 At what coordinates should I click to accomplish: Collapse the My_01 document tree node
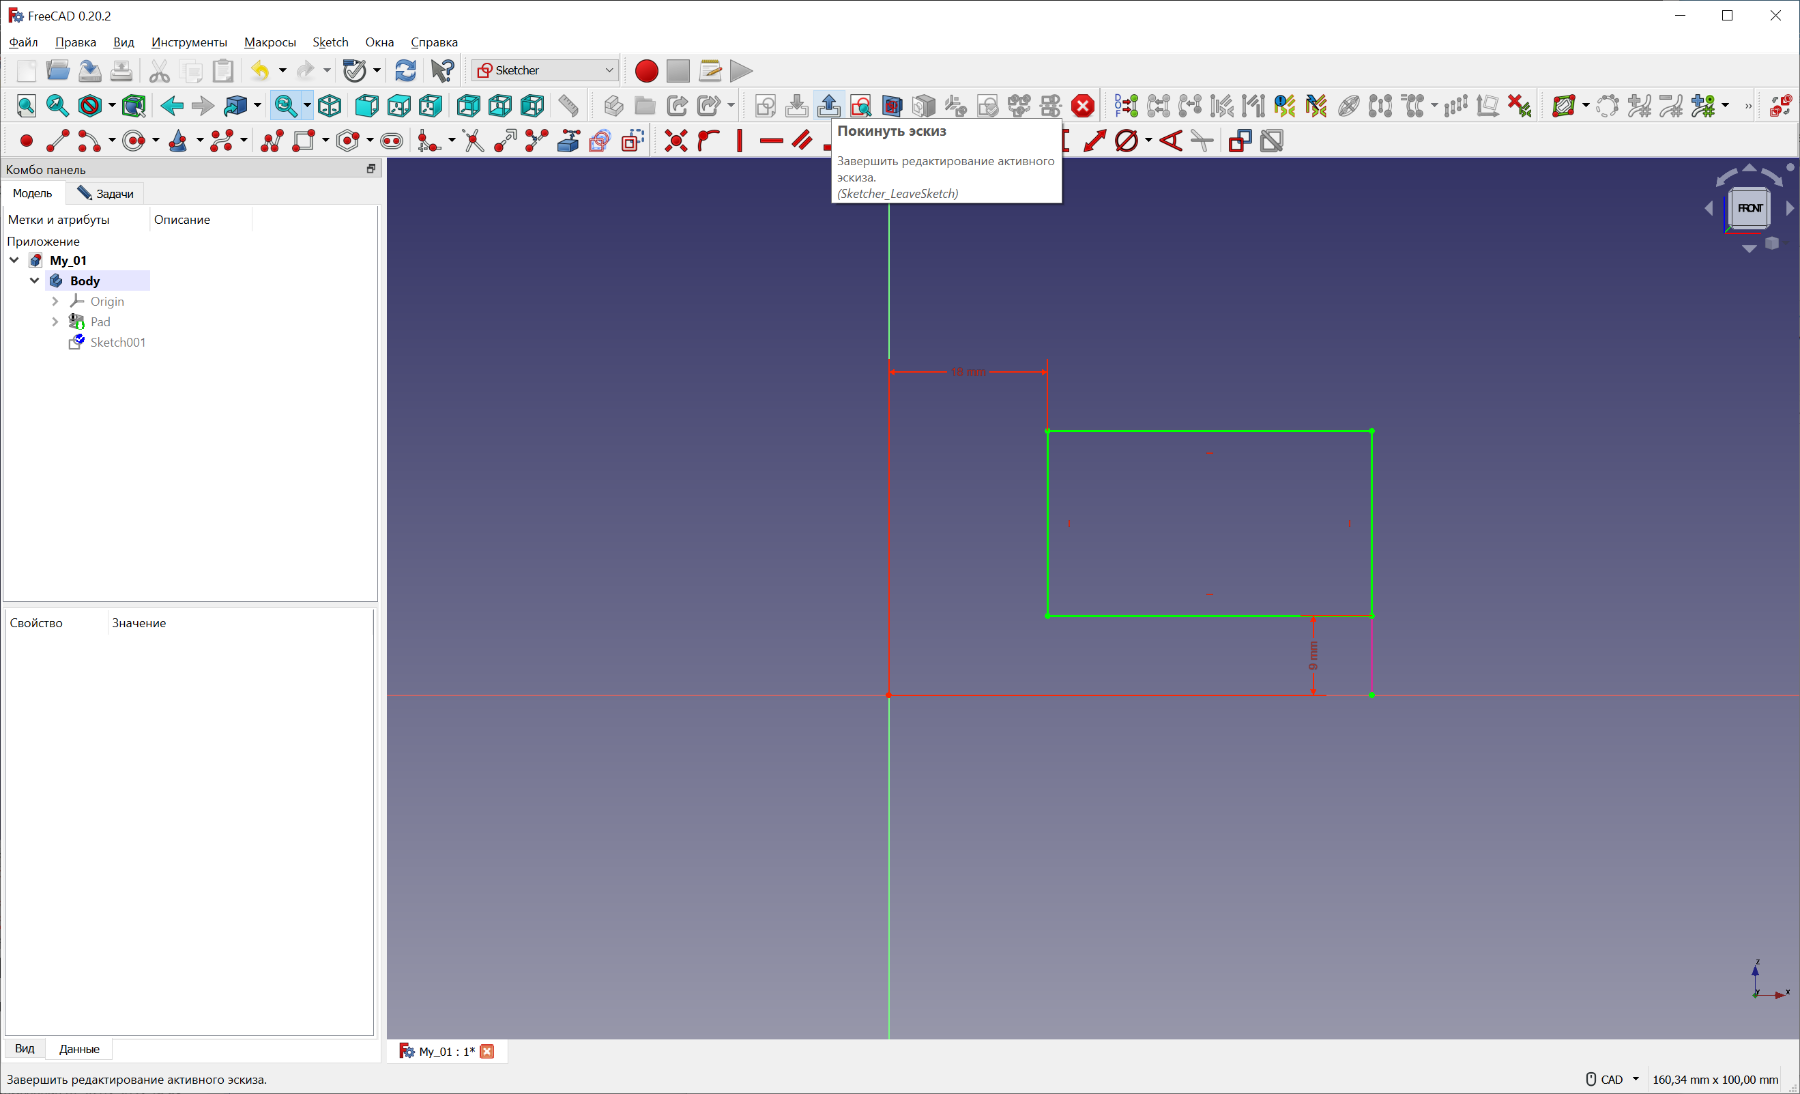[x=14, y=260]
